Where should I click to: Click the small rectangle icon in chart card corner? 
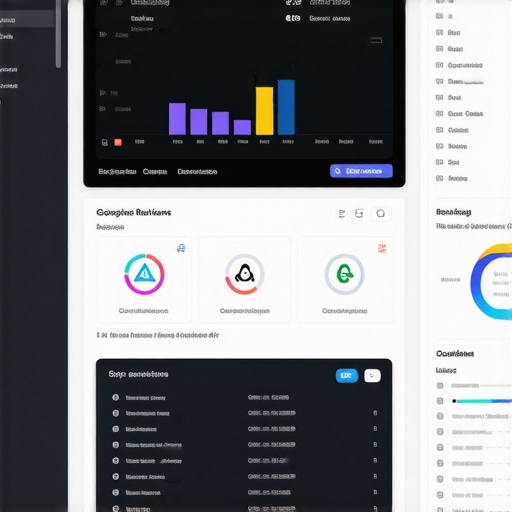pyautogui.click(x=376, y=41)
